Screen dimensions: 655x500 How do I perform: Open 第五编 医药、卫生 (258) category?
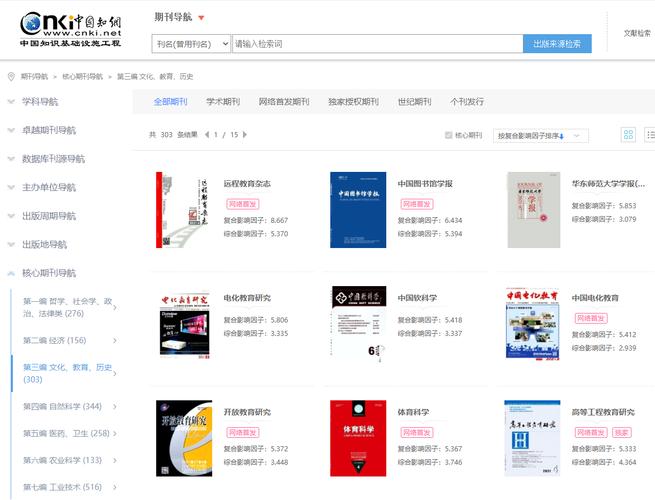coord(66,433)
